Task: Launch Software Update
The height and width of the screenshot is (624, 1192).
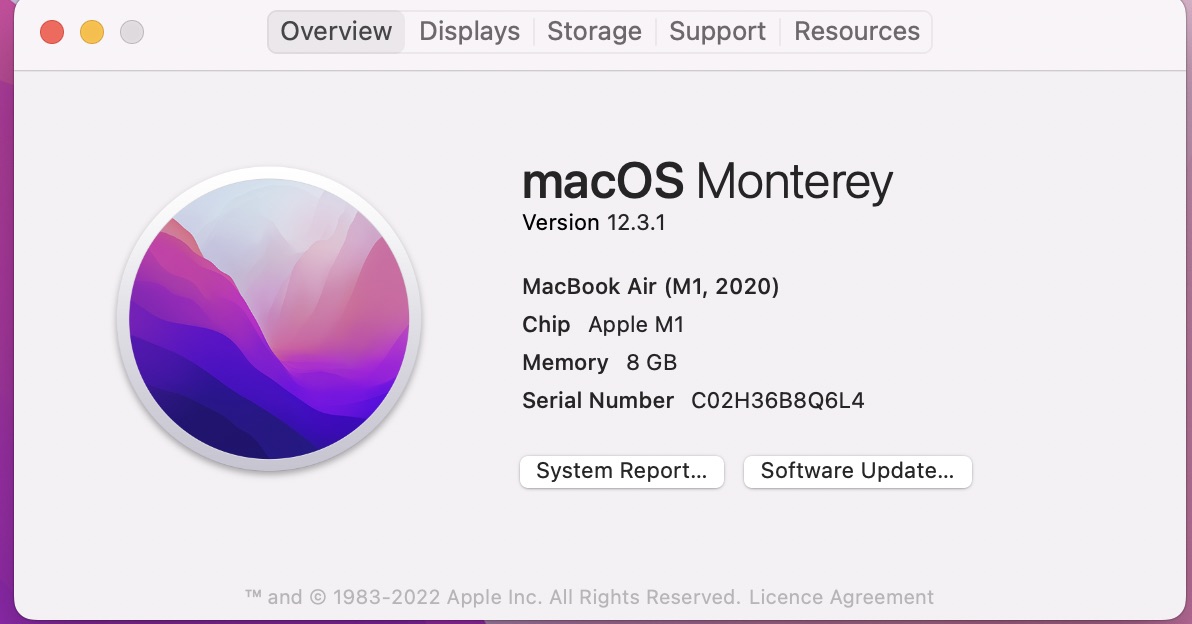Action: 857,471
